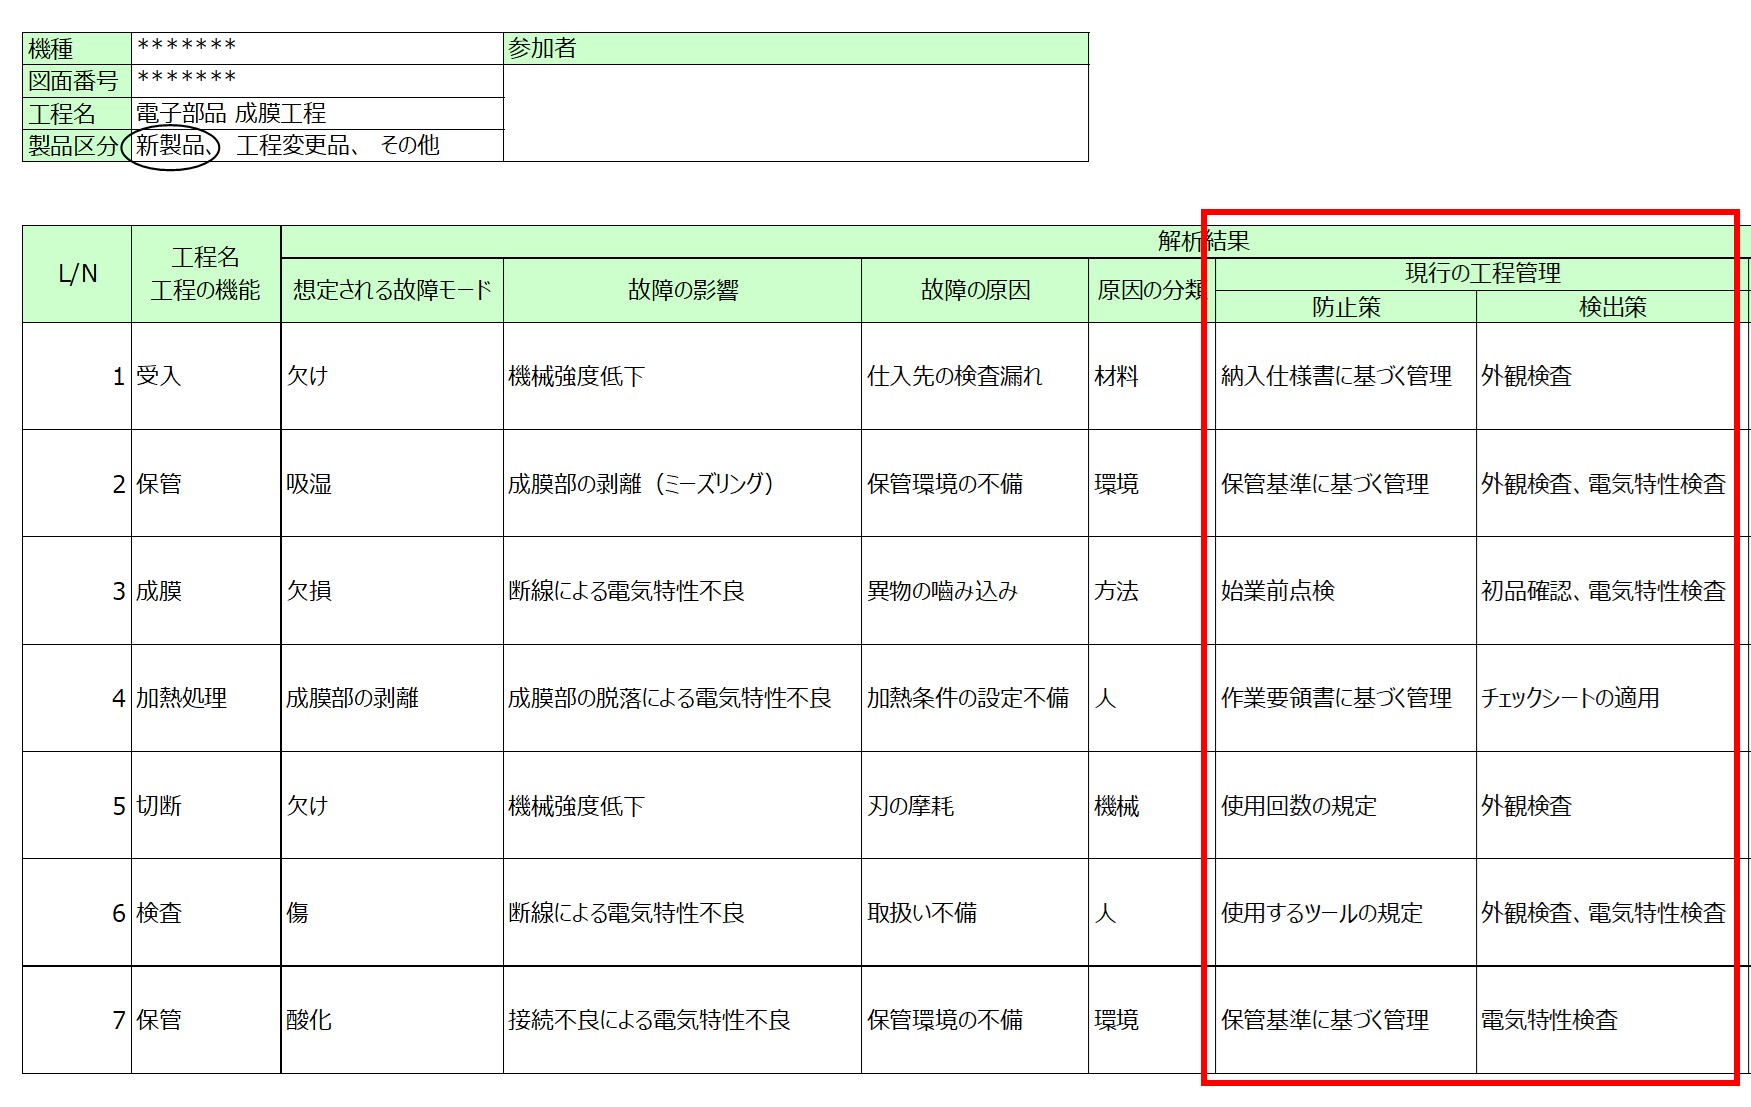
Task: Select the 故障の影響 column header
Action: point(682,290)
